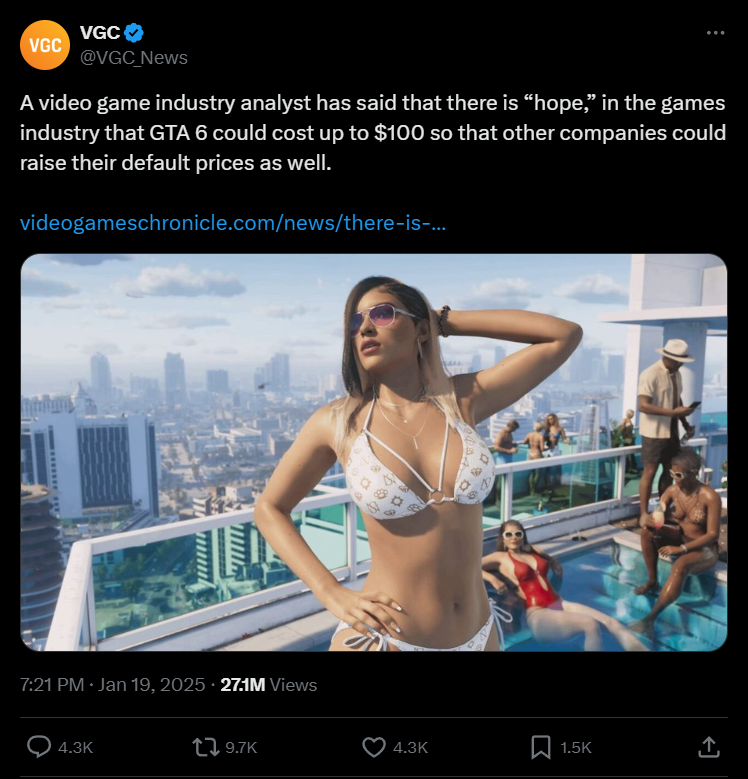This screenshot has height=779, width=748.
Task: Click the tweet text about GTA 6
Action: pos(373,133)
